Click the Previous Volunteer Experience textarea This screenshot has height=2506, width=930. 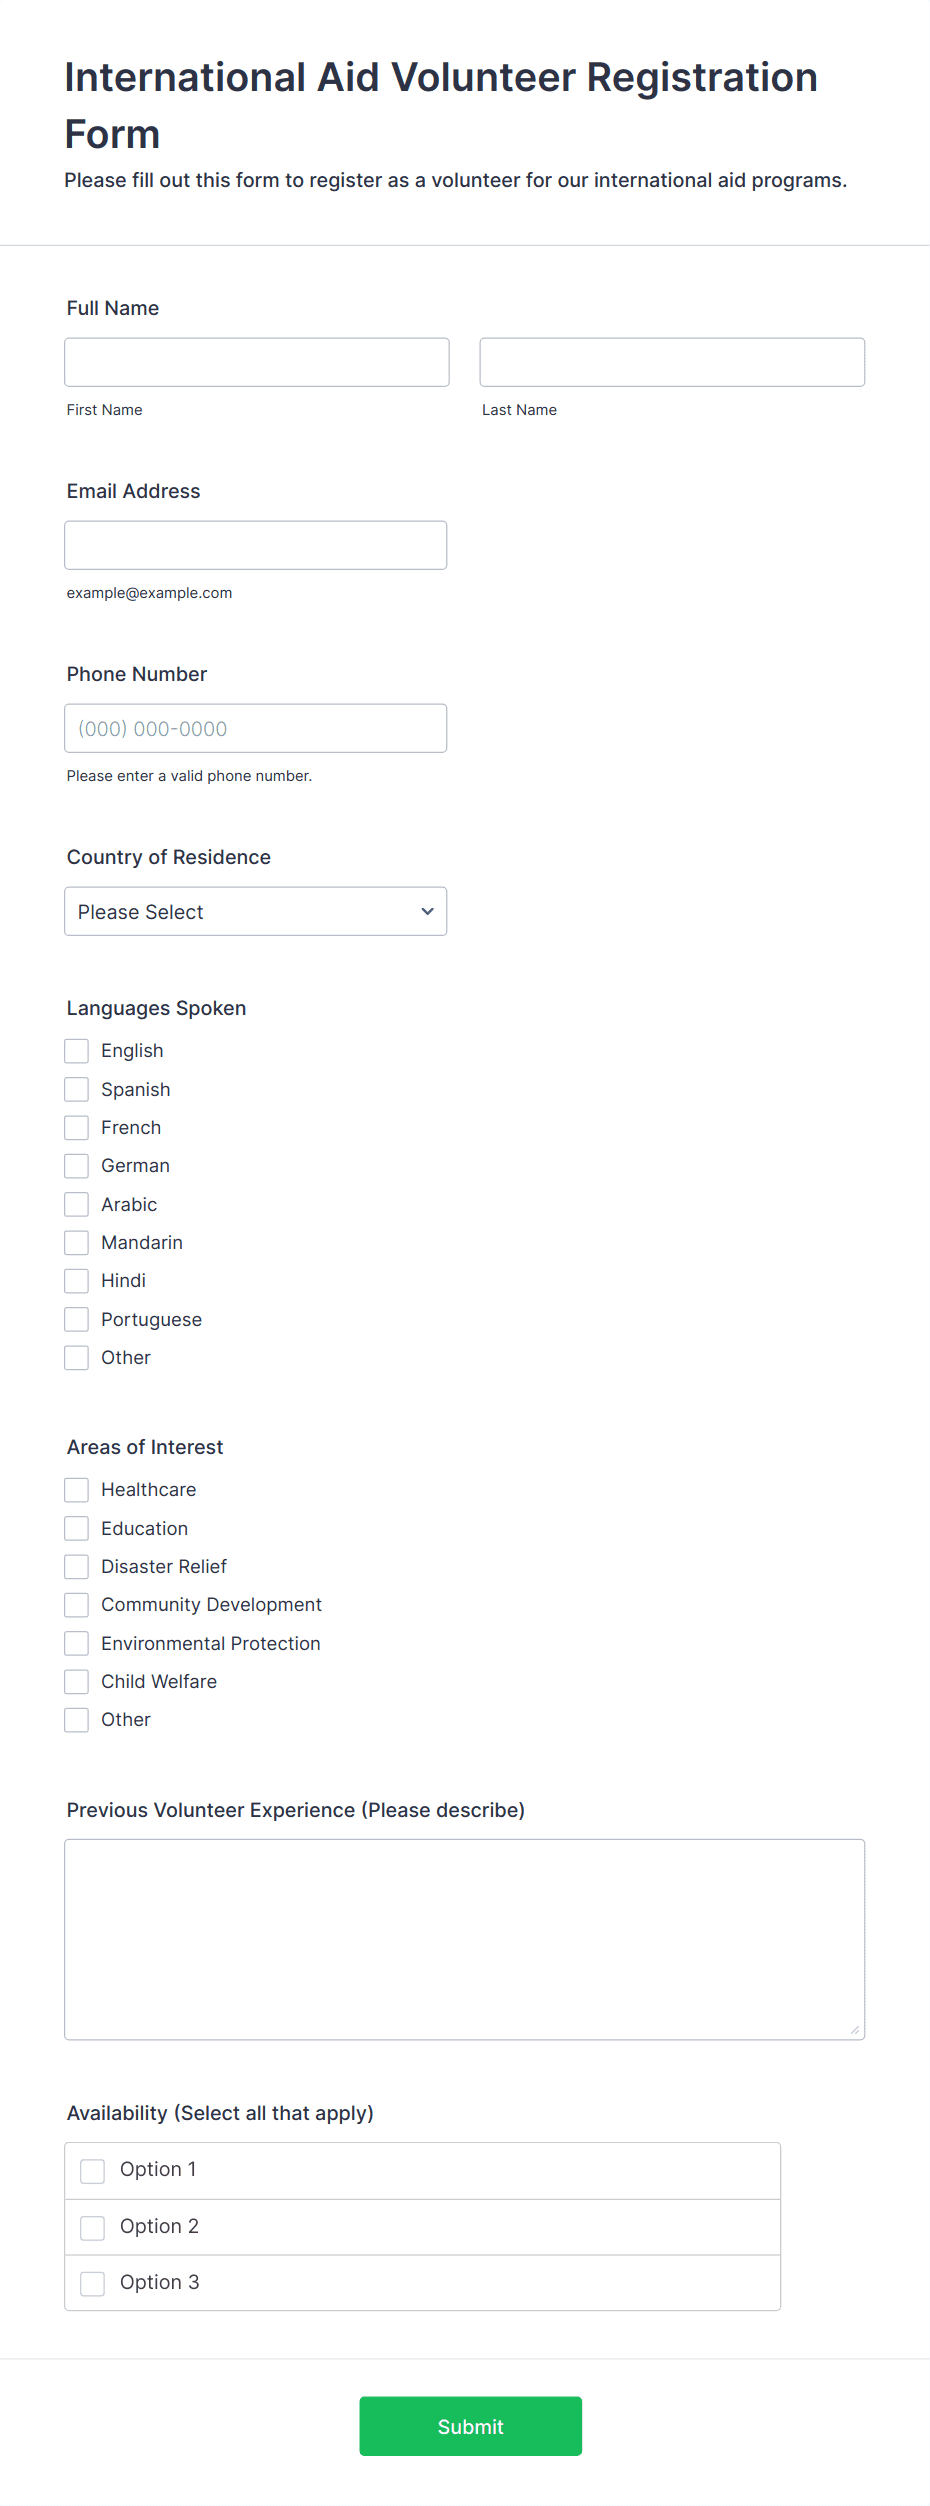465,1939
